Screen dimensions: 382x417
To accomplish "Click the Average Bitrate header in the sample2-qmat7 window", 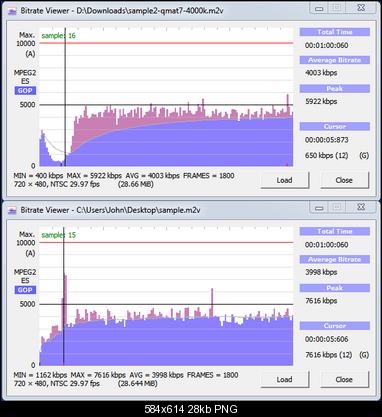I will tap(335, 60).
